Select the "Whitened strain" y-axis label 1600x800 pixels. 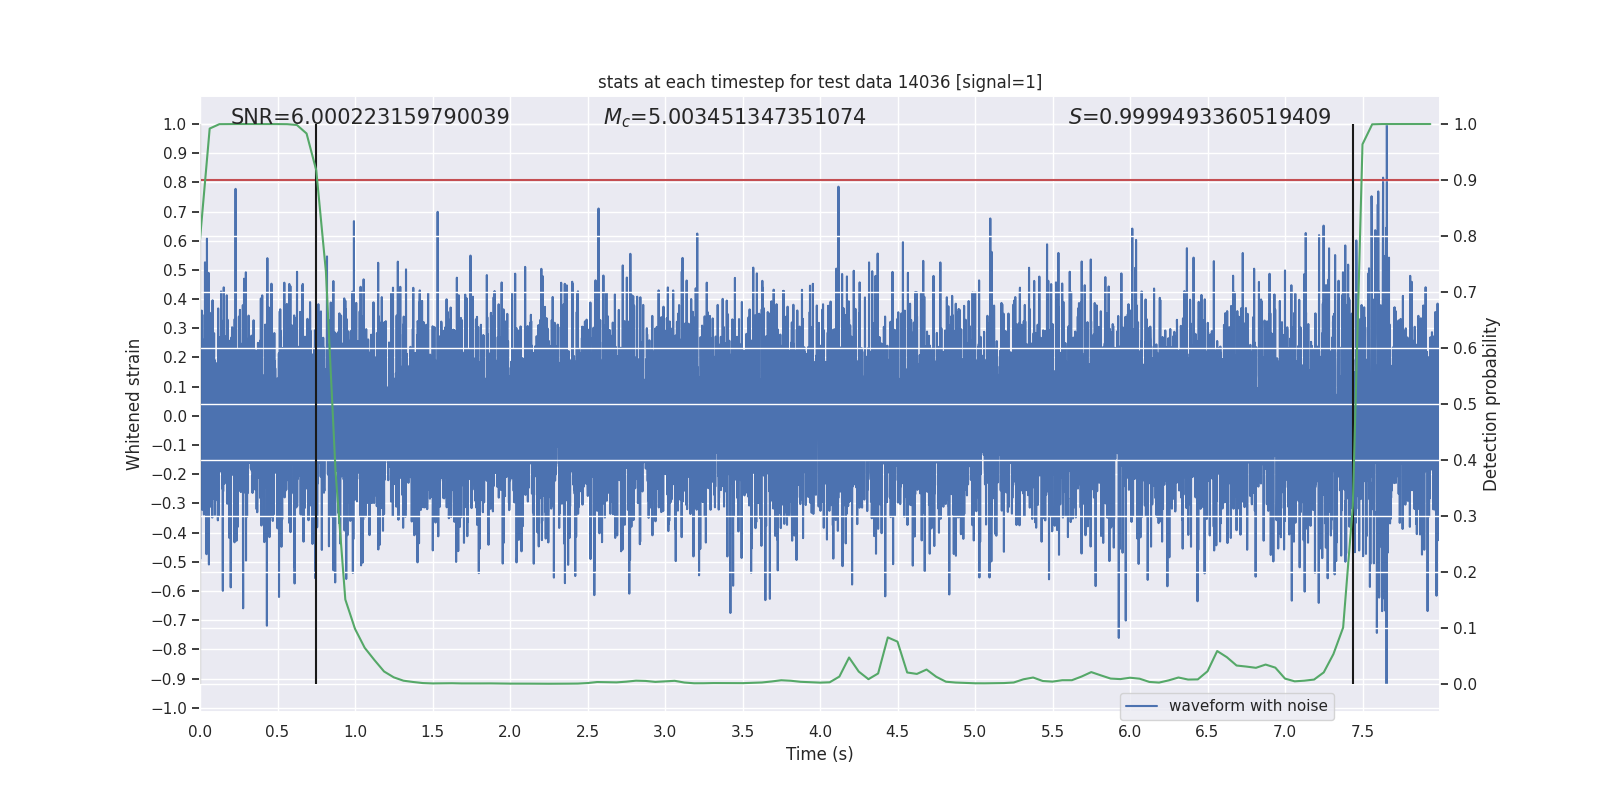134,404
